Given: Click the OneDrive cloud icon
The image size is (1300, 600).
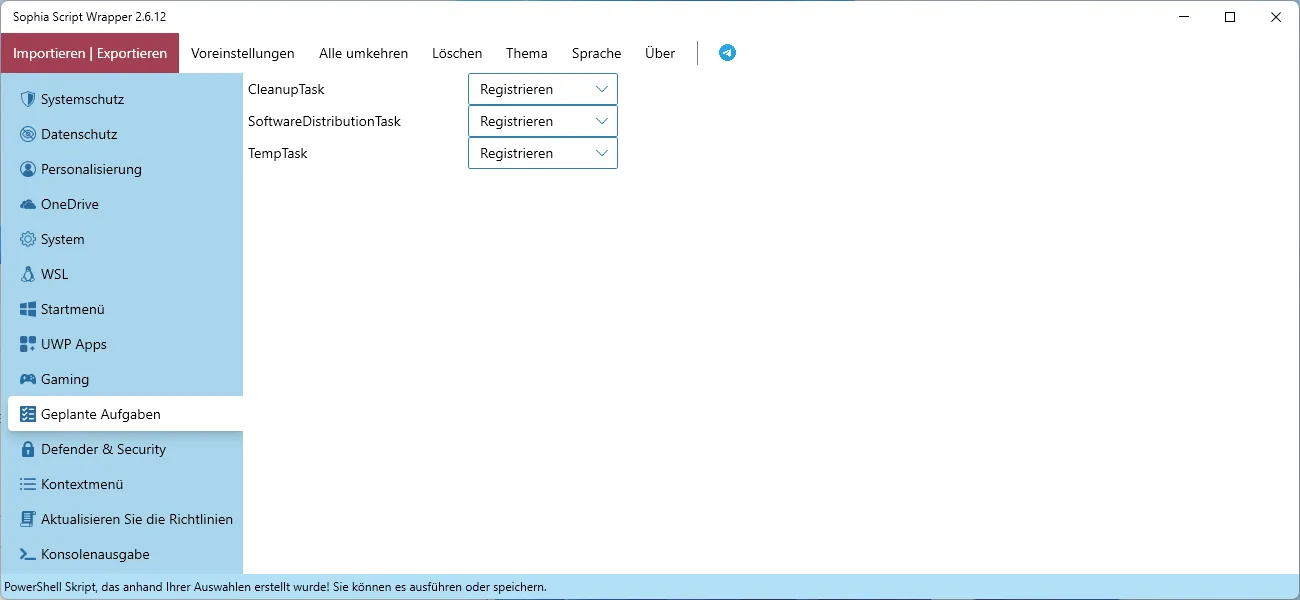Looking at the screenshot, I should [28, 204].
